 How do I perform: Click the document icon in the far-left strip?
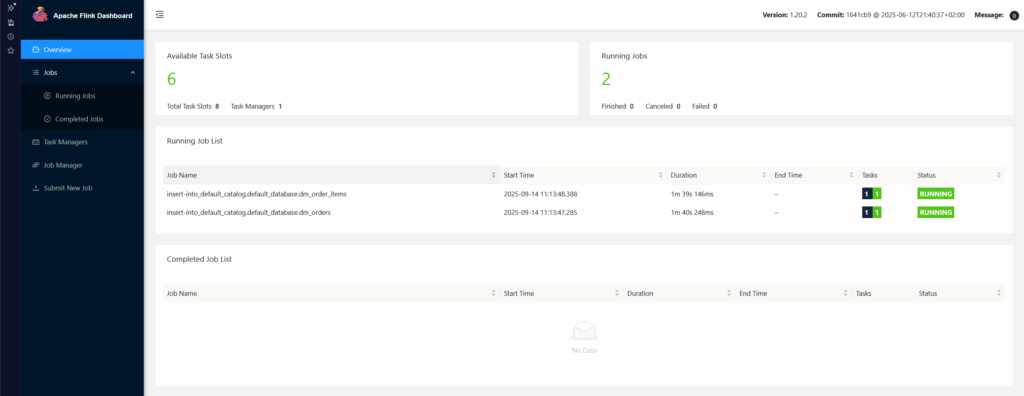[x=10, y=22]
